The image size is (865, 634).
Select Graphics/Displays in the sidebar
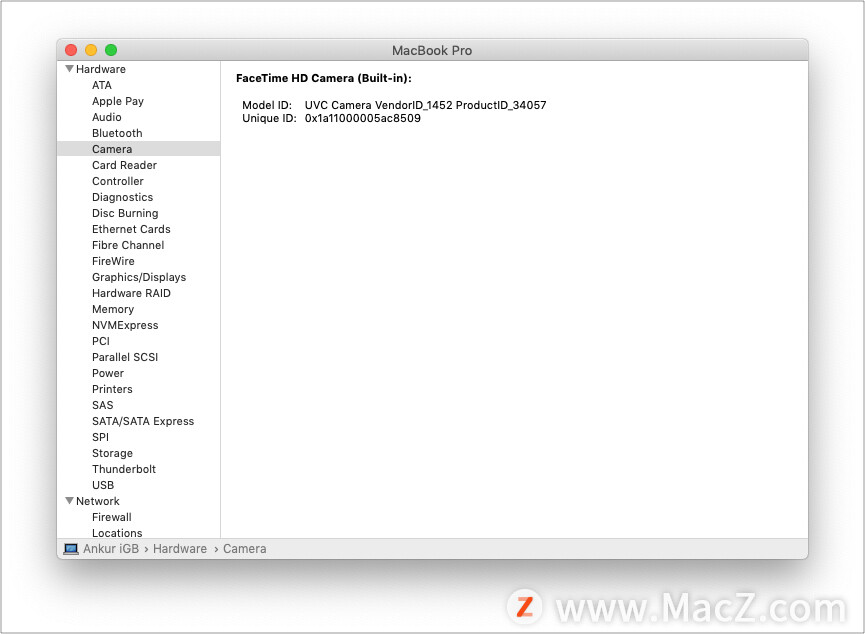click(x=138, y=277)
